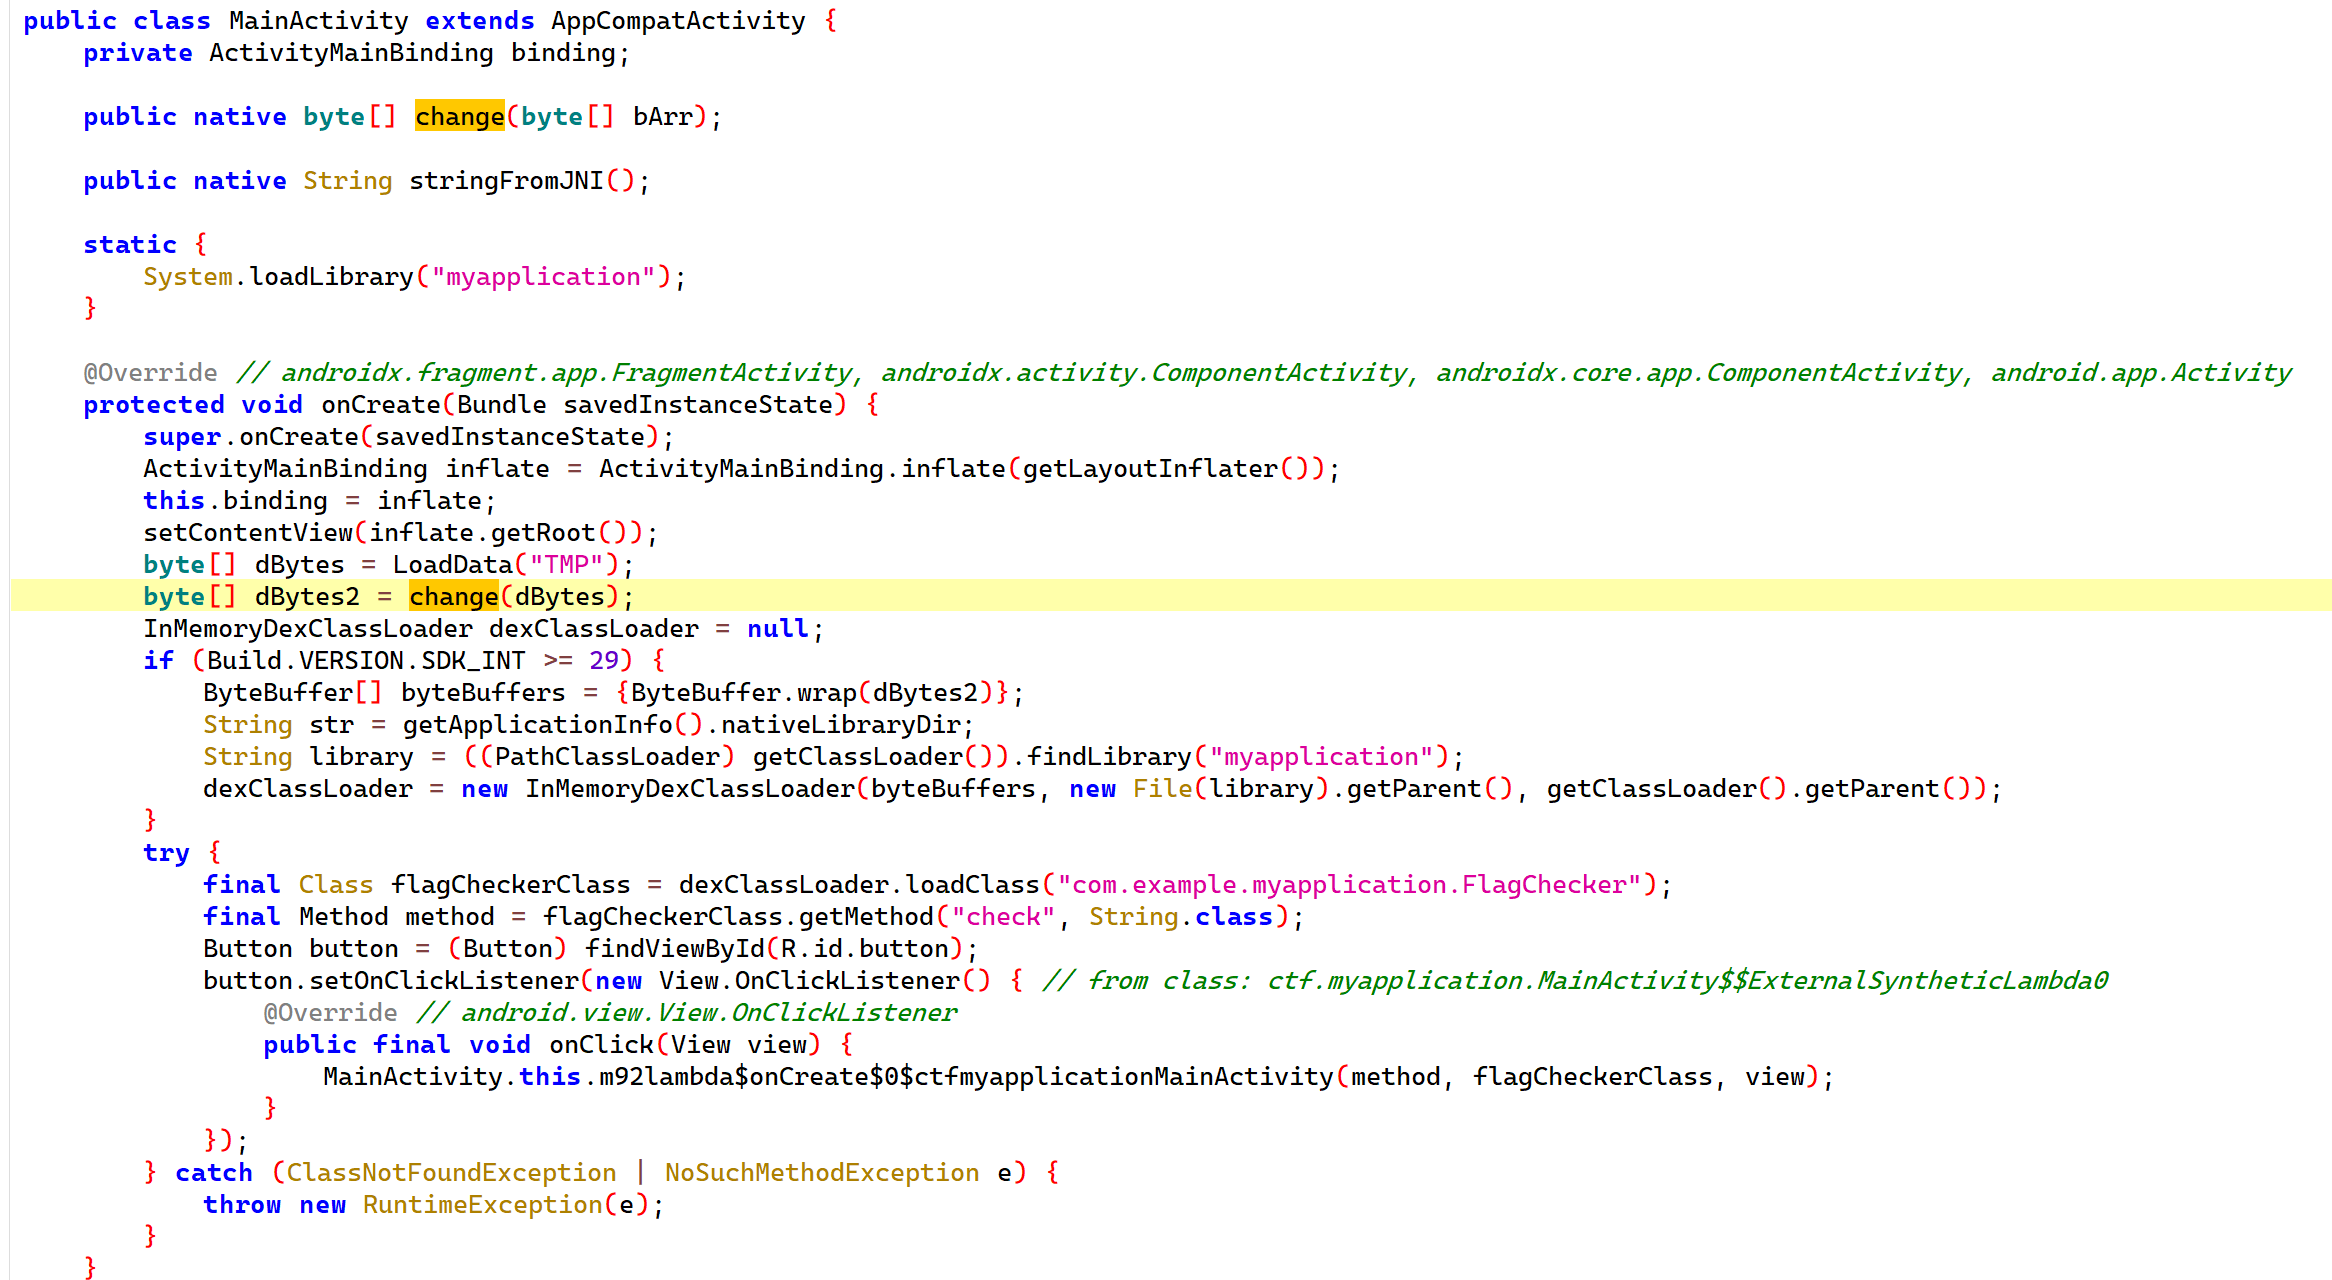Click the "myapplication" string in loadLibrary
Screen dimensions: 2332x1280
[x=543, y=277]
